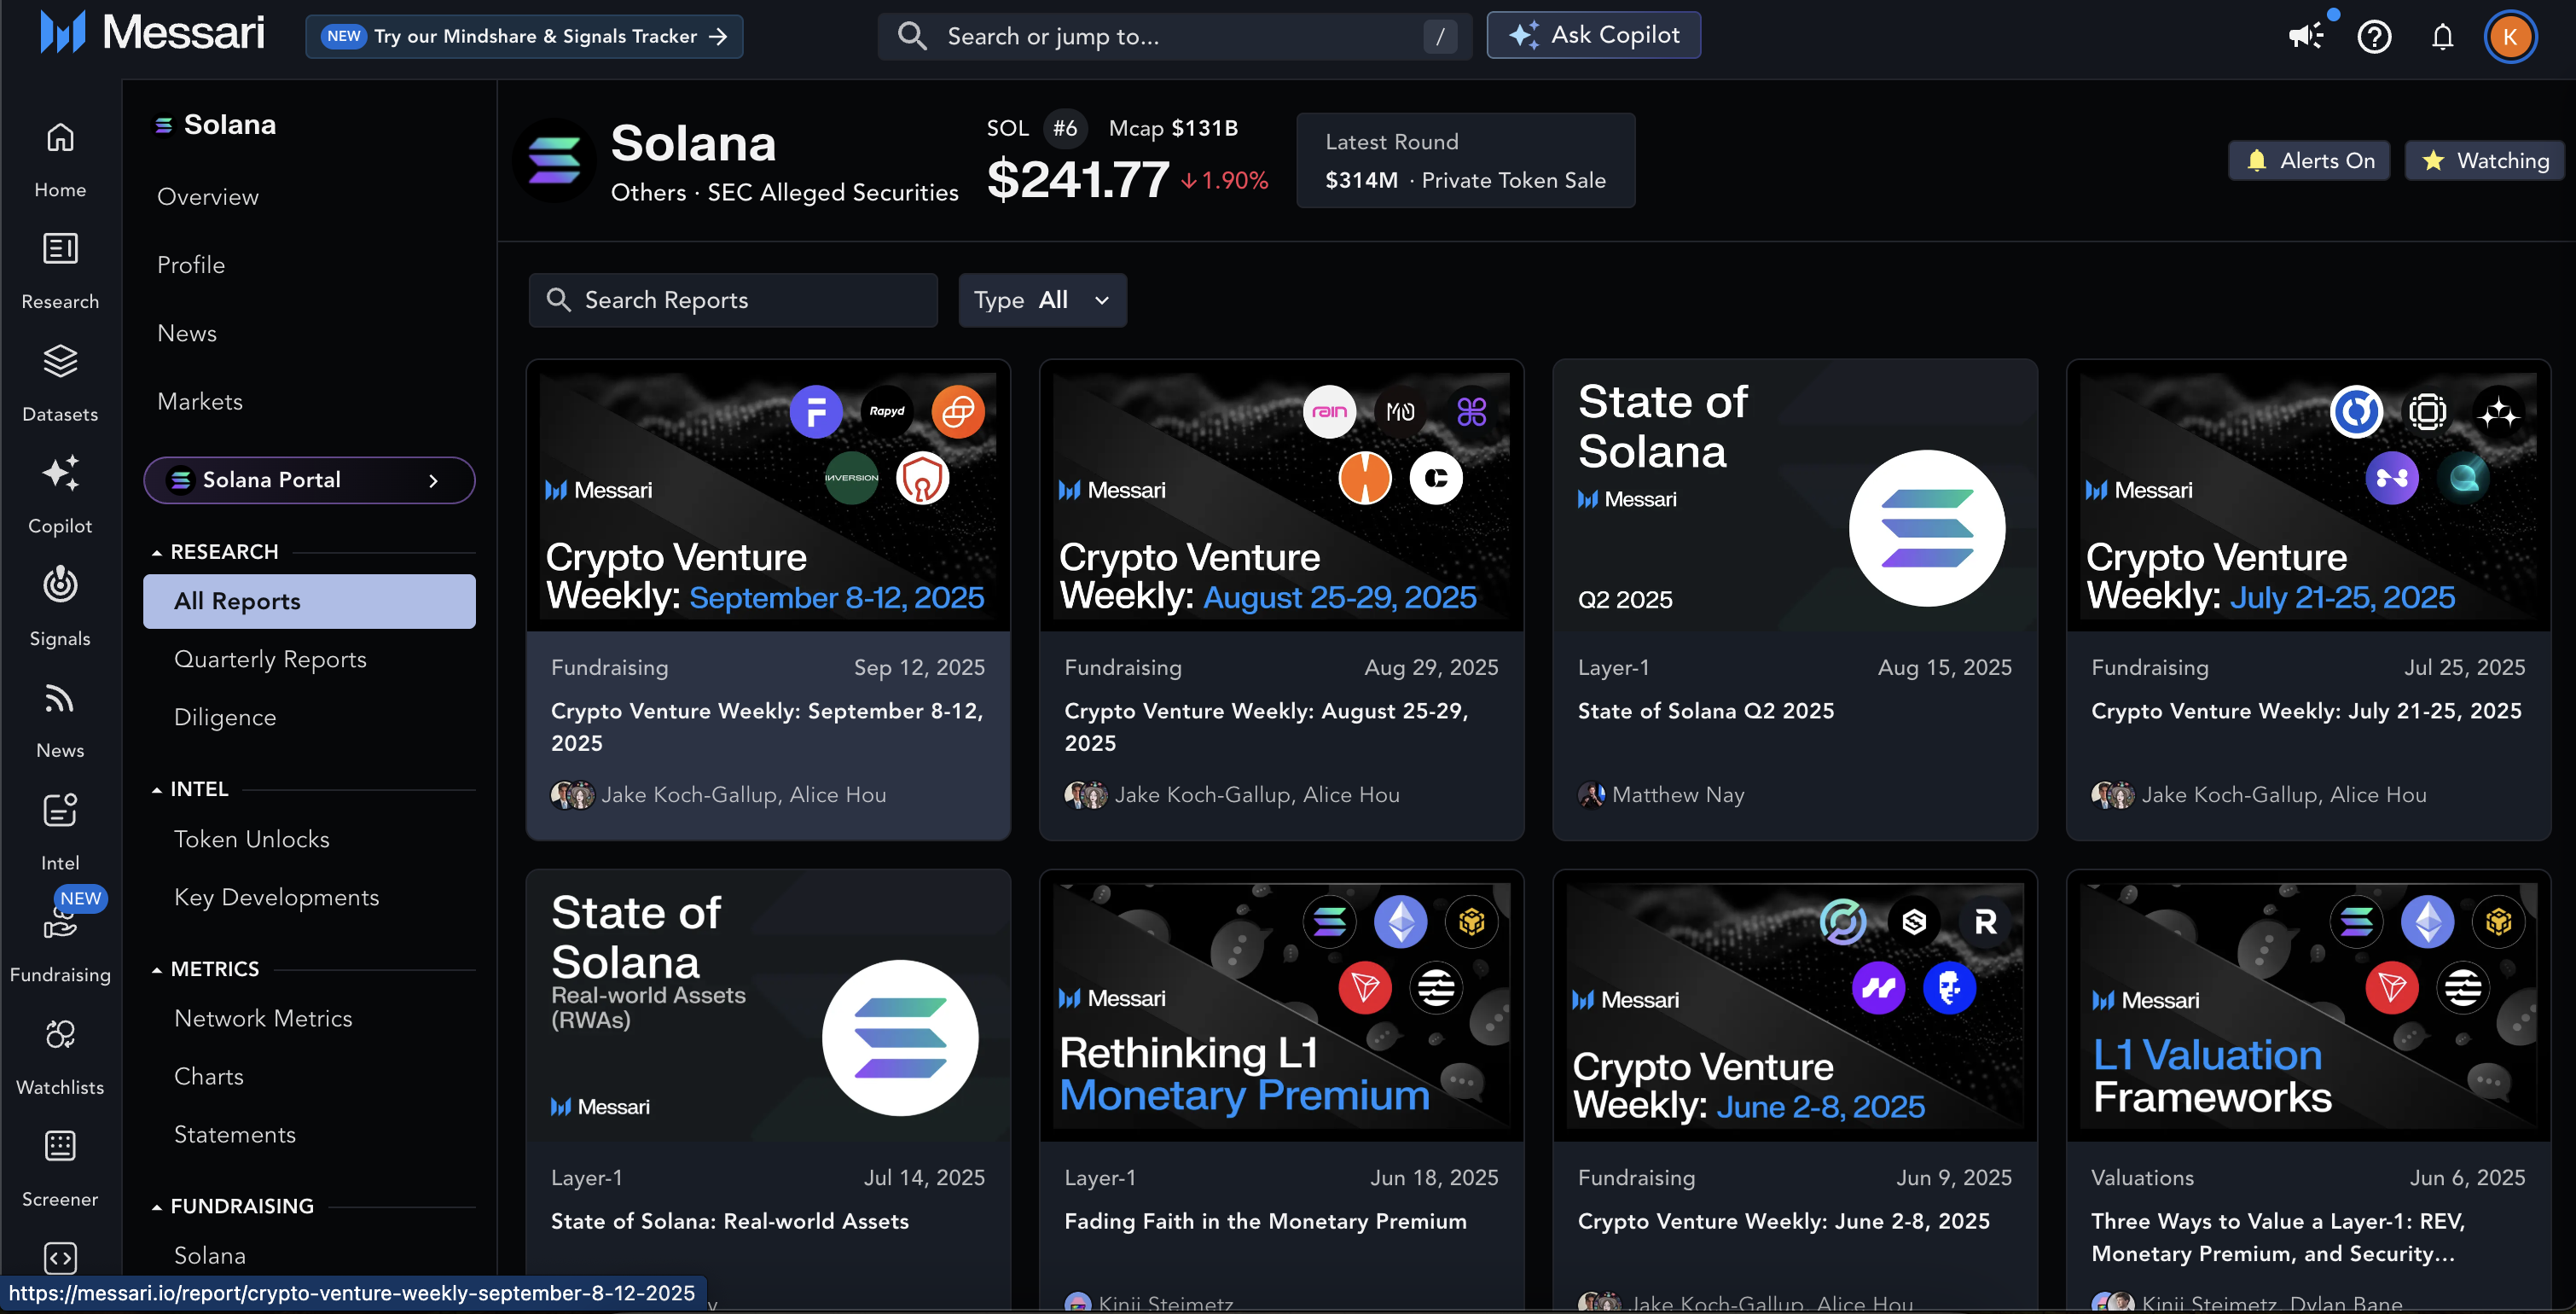Image resolution: width=2576 pixels, height=1314 pixels.
Task: Collapse the METRICS section
Action: (x=157, y=969)
